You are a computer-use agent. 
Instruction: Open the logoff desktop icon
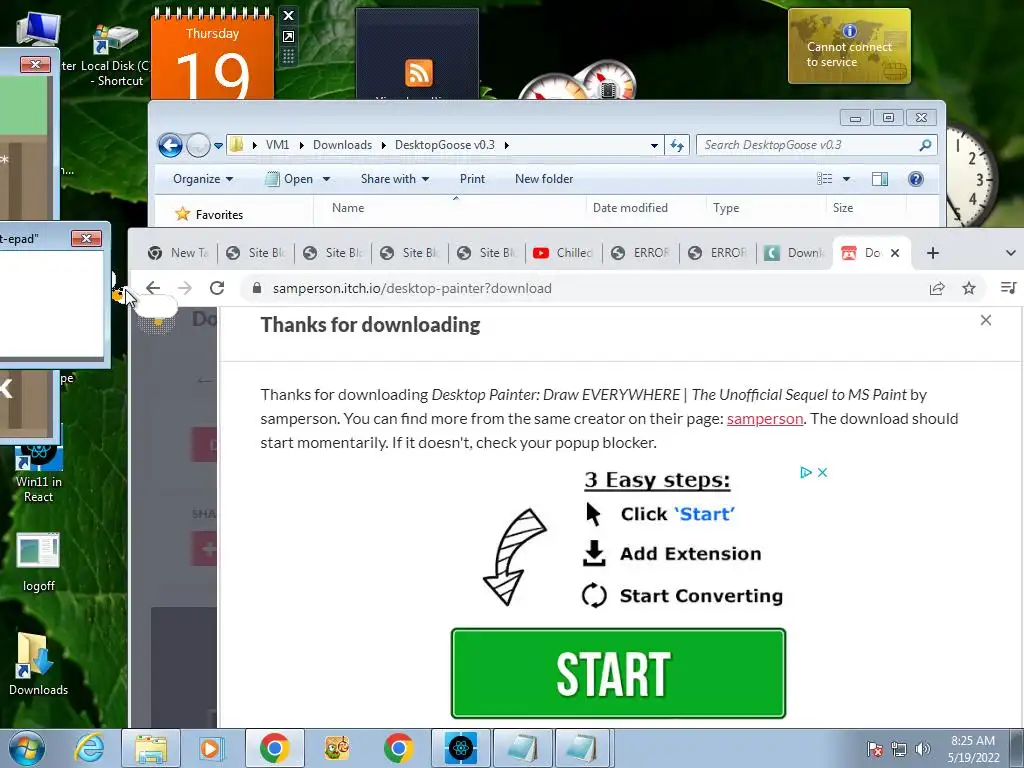(38, 562)
